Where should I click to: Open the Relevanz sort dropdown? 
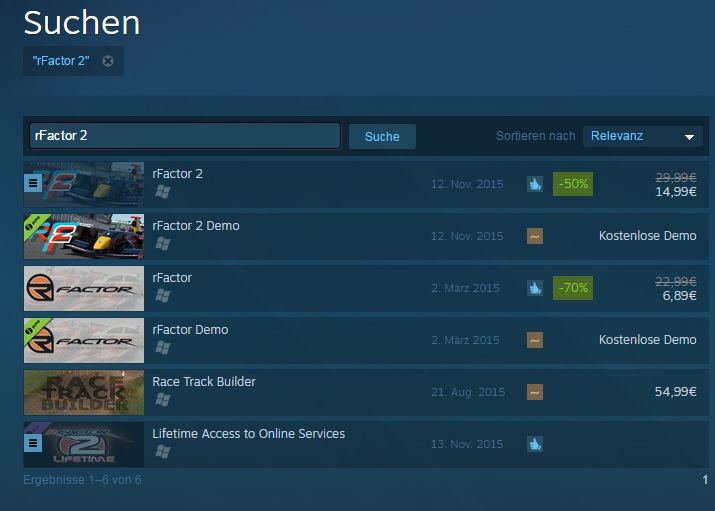pyautogui.click(x=642, y=136)
